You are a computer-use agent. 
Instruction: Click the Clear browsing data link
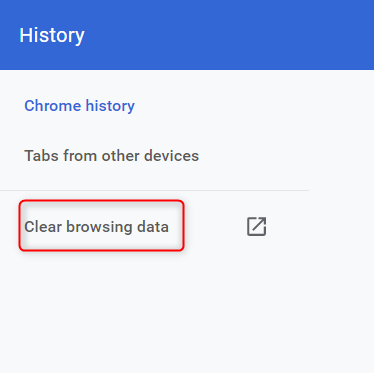96,227
